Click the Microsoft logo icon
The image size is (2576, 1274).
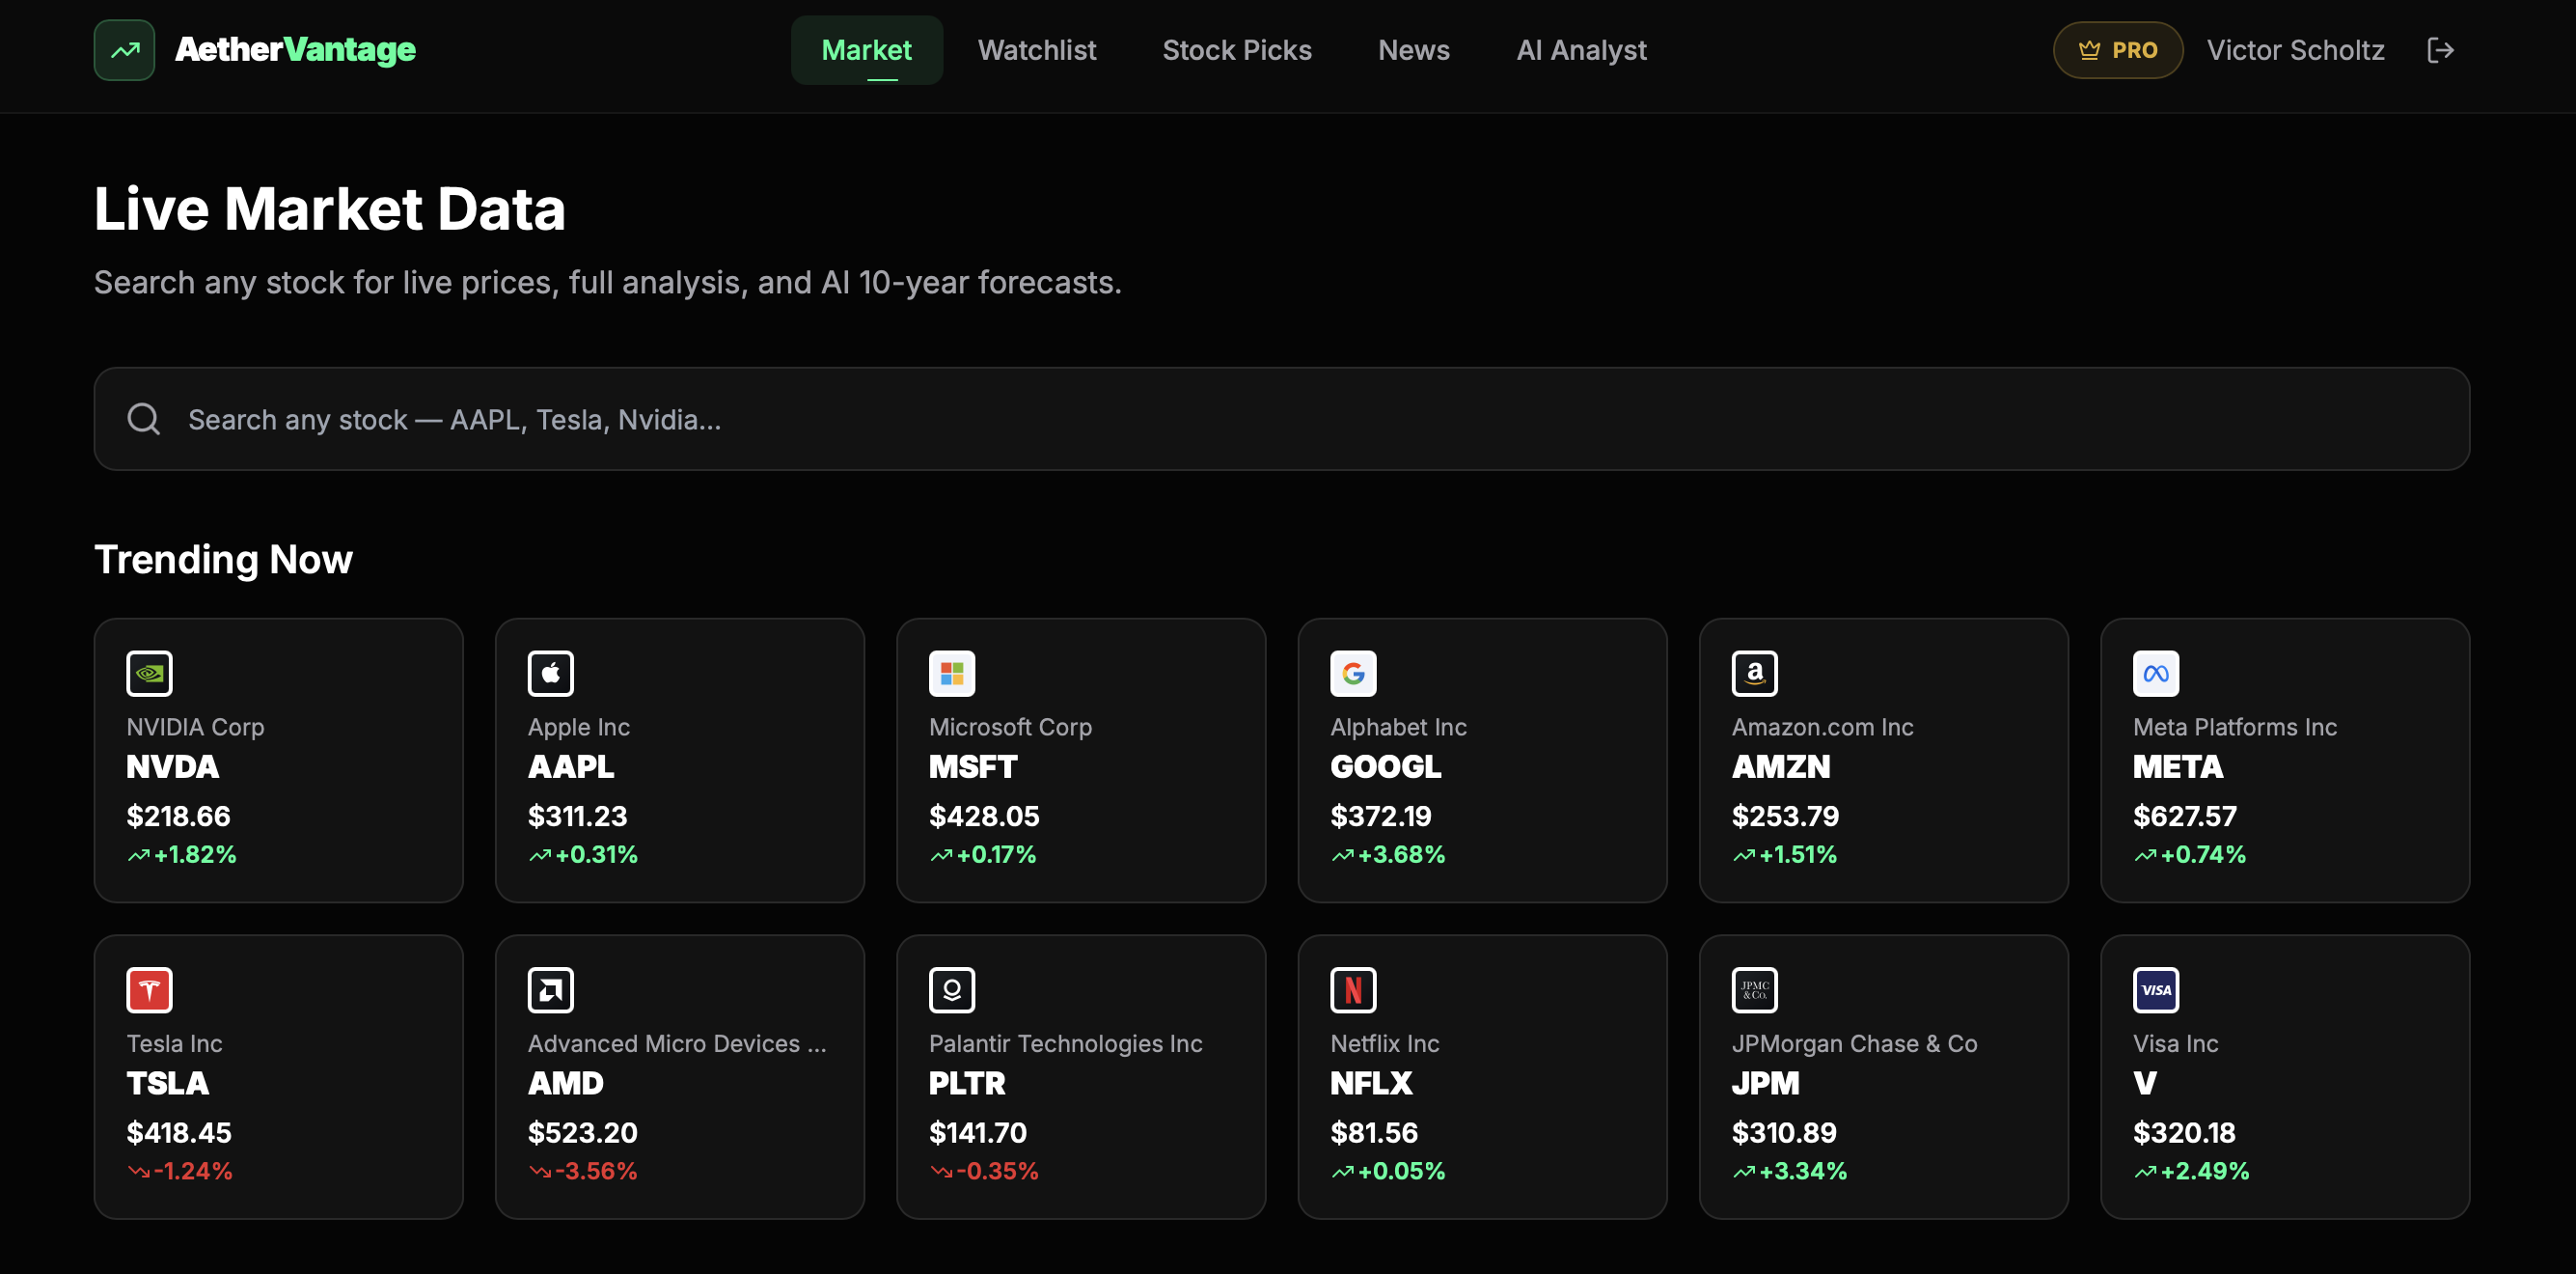pos(952,673)
